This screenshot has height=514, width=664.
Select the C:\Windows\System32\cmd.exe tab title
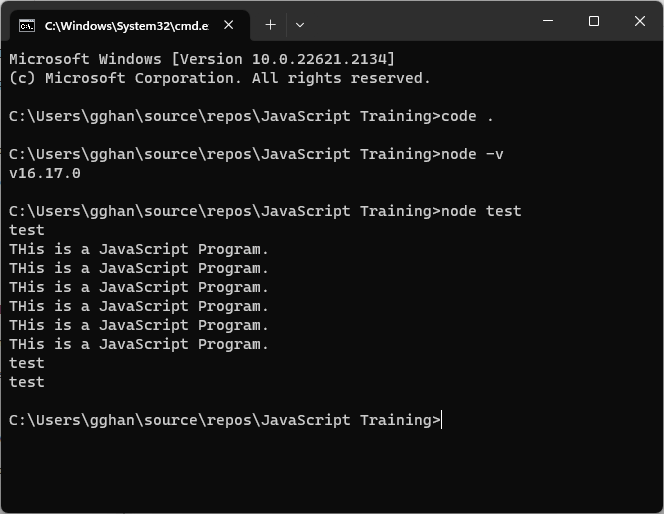pyautogui.click(x=127, y=26)
